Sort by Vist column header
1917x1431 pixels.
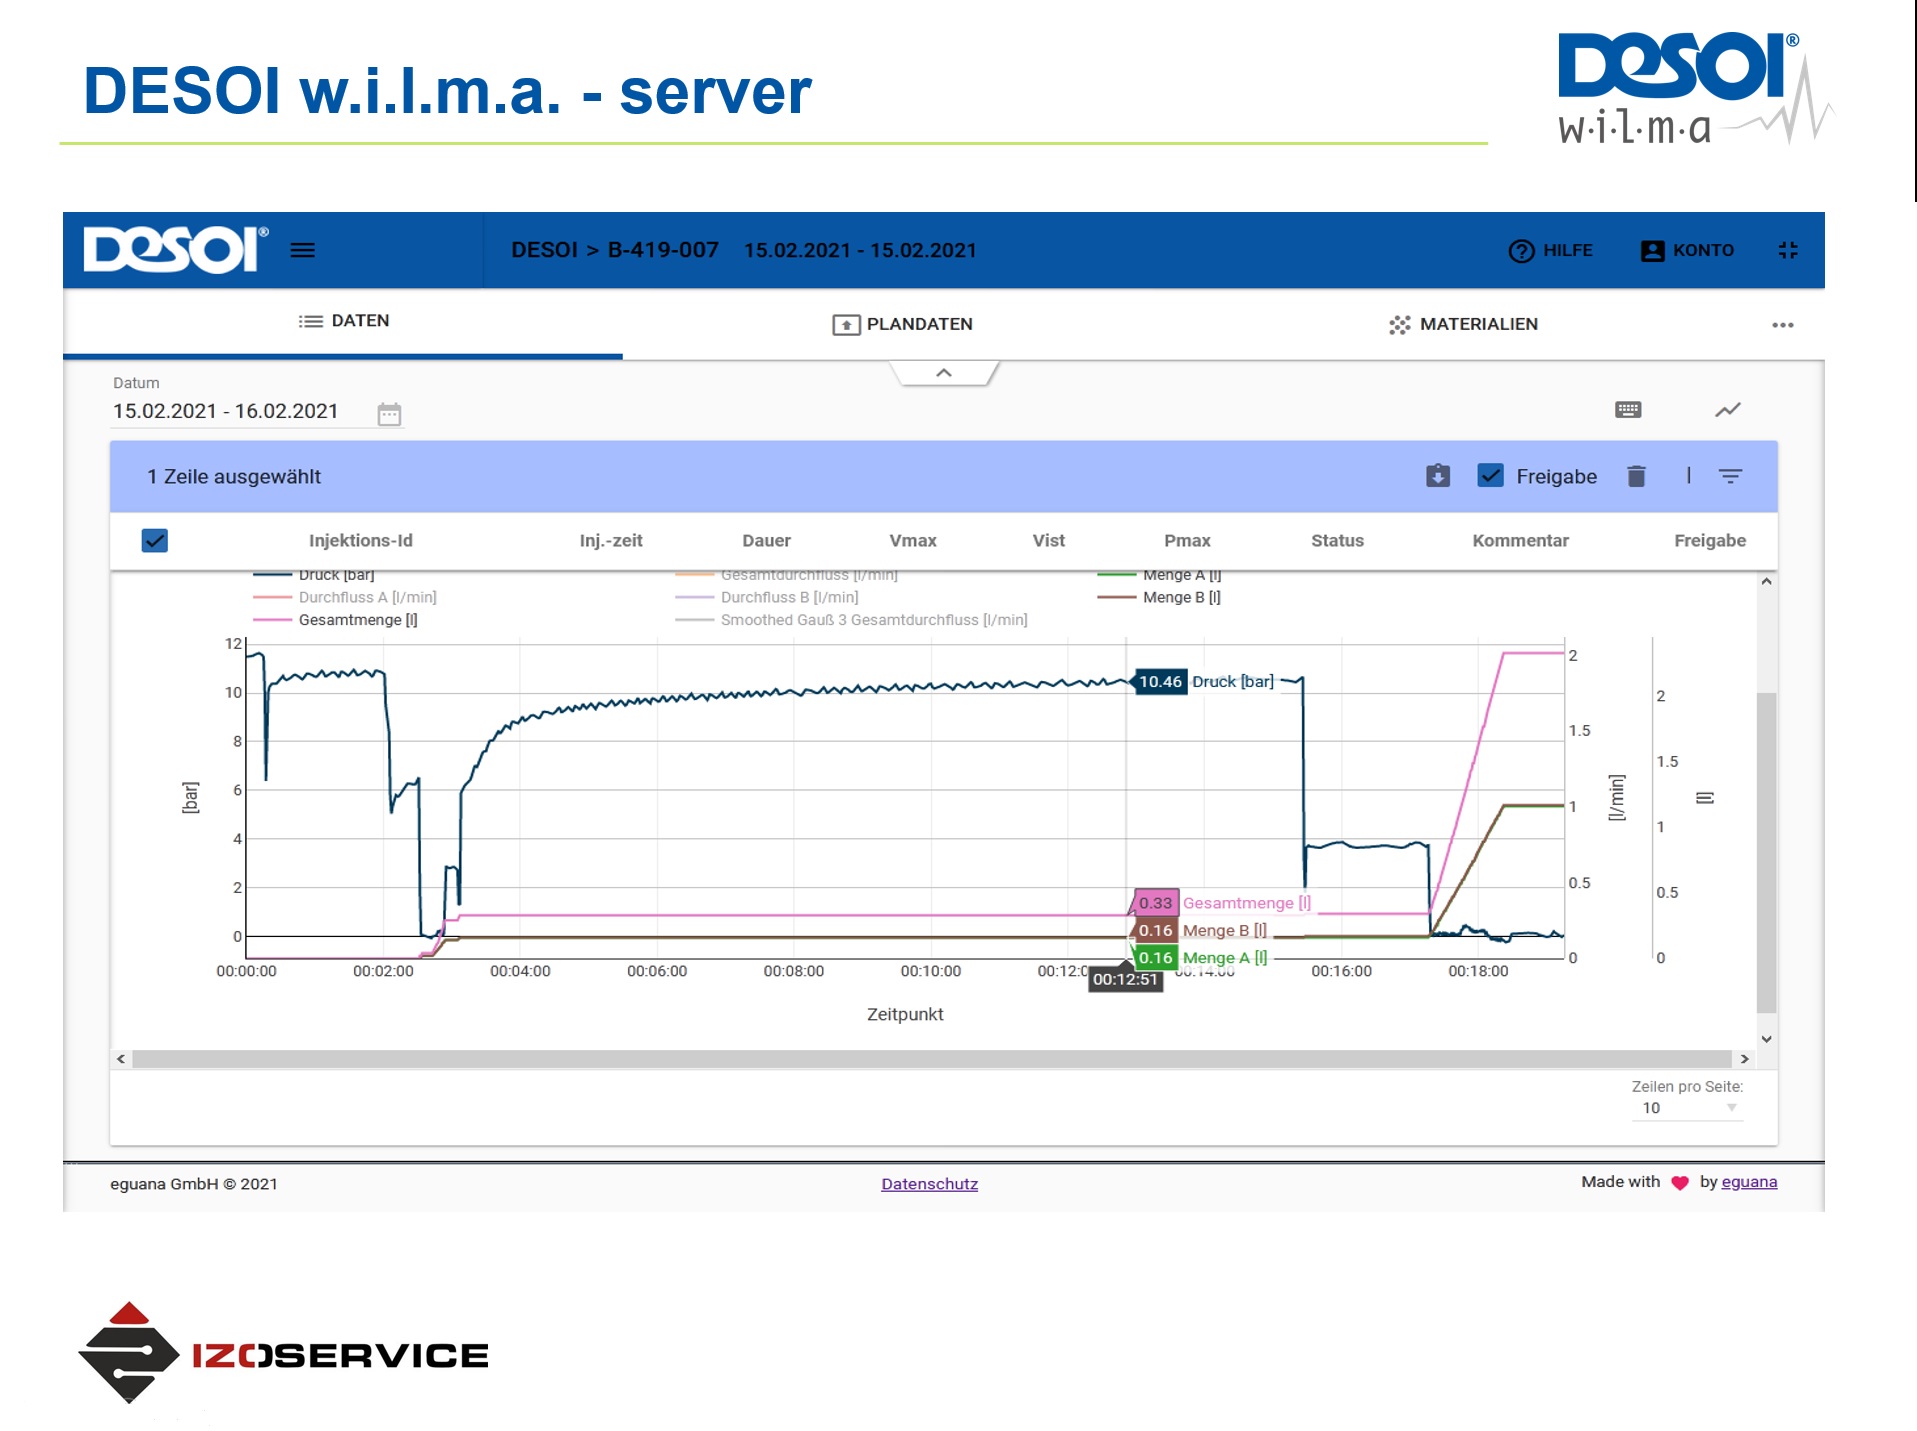[x=1048, y=541]
